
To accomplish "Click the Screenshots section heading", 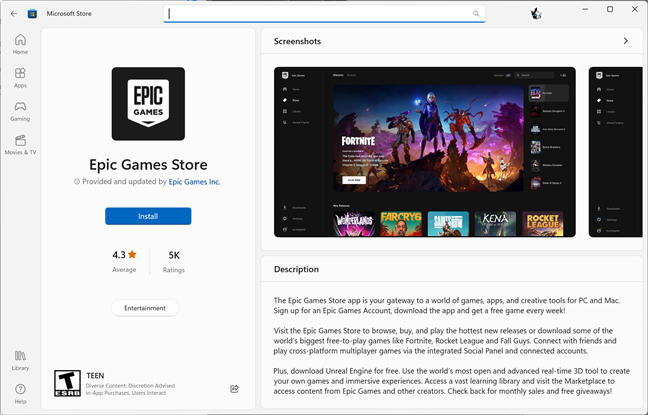I will click(x=297, y=41).
